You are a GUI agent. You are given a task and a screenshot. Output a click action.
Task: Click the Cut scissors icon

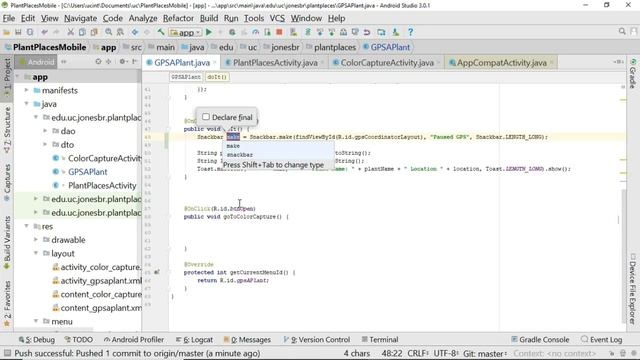[x=70, y=32]
